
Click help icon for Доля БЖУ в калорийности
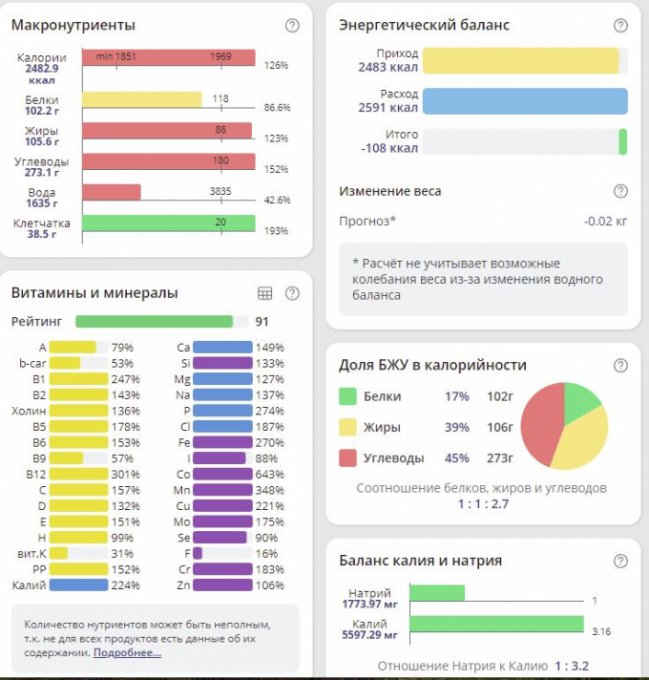click(x=620, y=365)
